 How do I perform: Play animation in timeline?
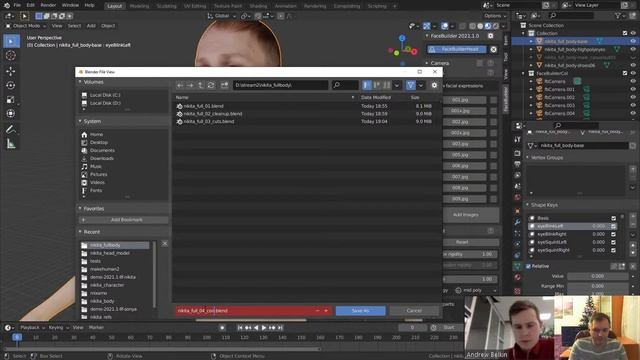[x=264, y=328]
